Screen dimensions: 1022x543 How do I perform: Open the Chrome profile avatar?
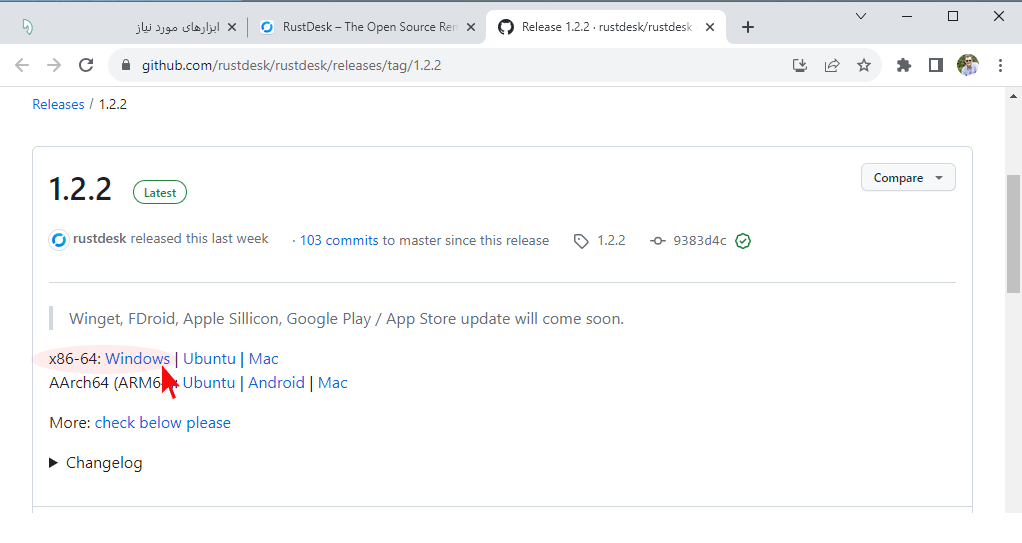coord(968,65)
